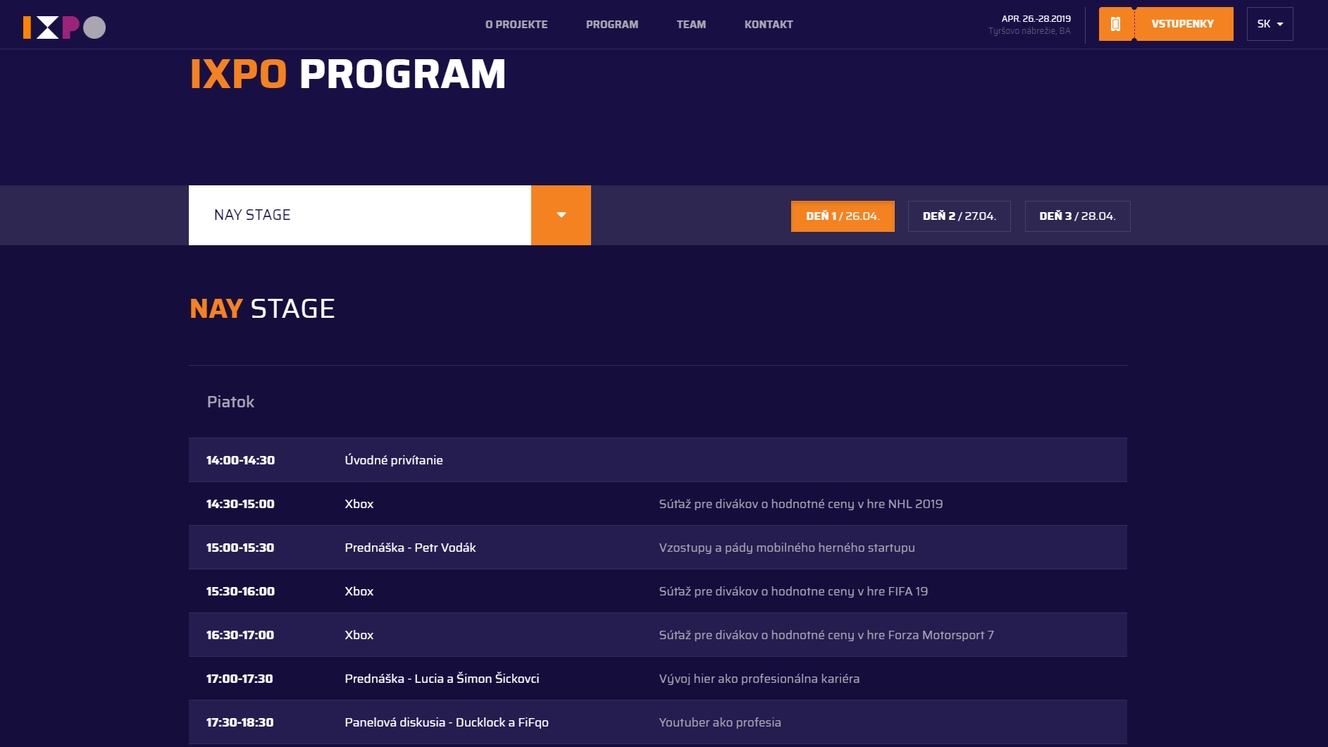
Task: Click the 15:30-16:00 time cell
Action: pyautogui.click(x=240, y=592)
